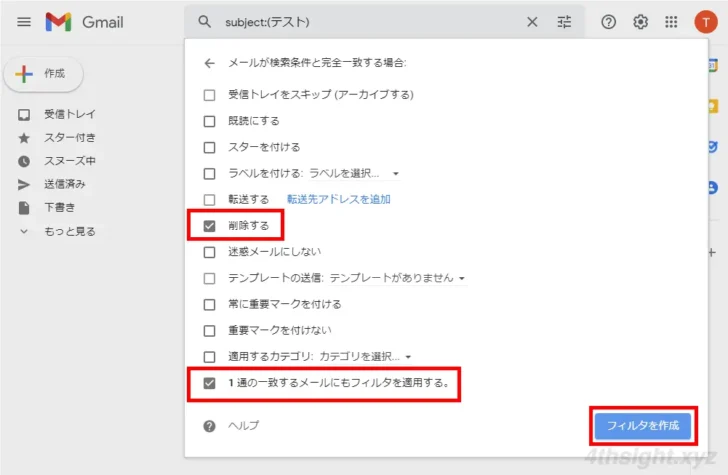728x475 pixels.
Task: Open the account avatar T
Action: (x=706, y=22)
